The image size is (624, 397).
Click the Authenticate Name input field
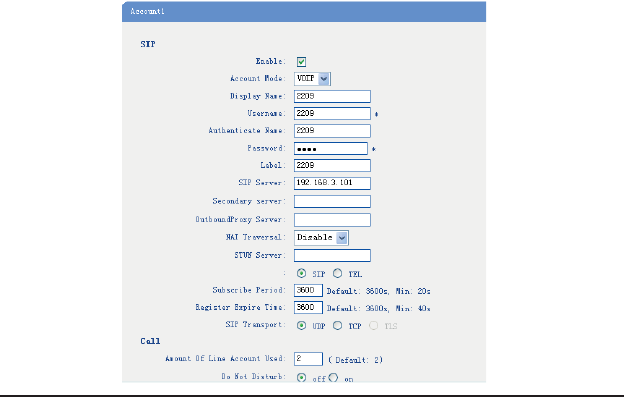click(x=332, y=131)
